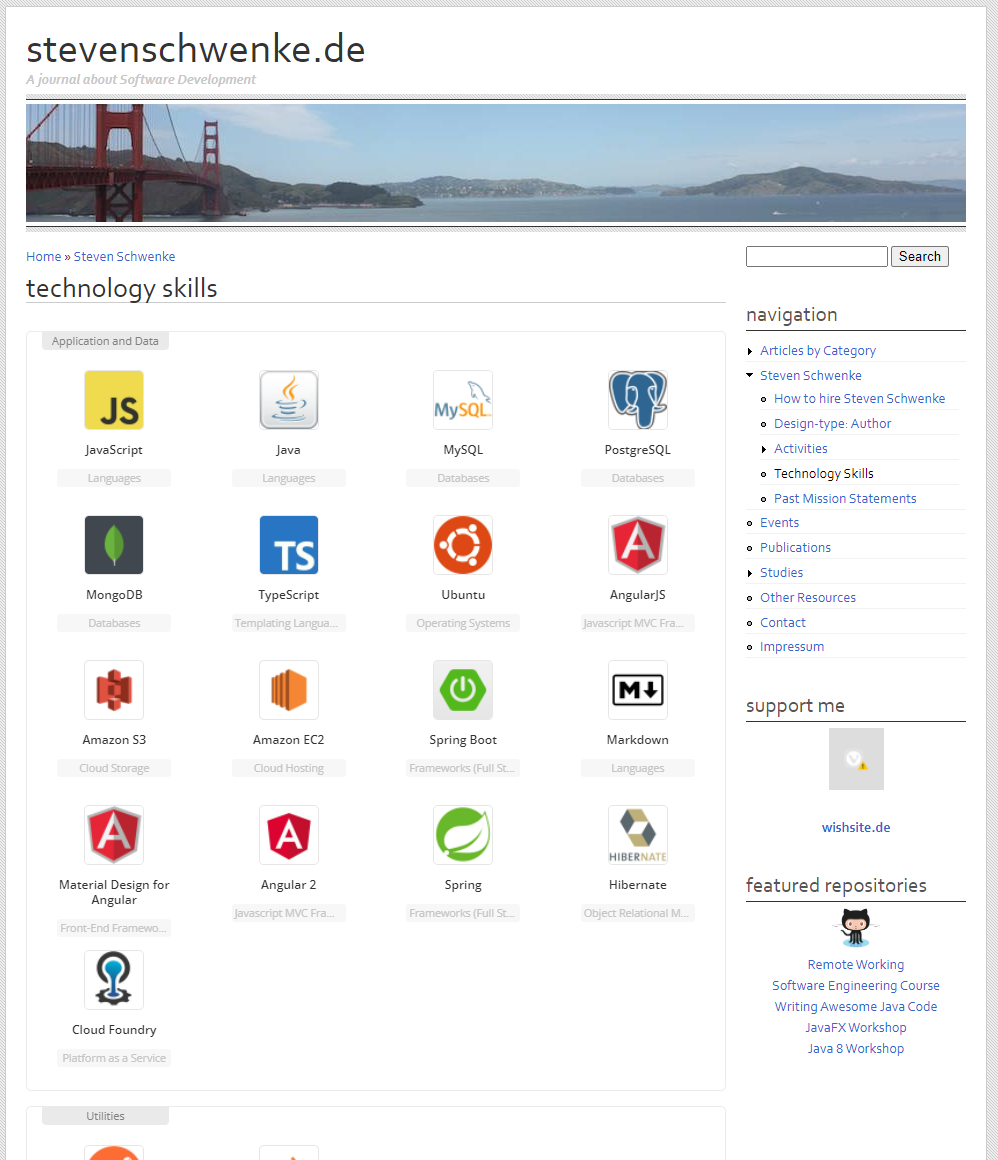The height and width of the screenshot is (1160, 998).
Task: Click the Spring Boot power icon
Action: 463,690
